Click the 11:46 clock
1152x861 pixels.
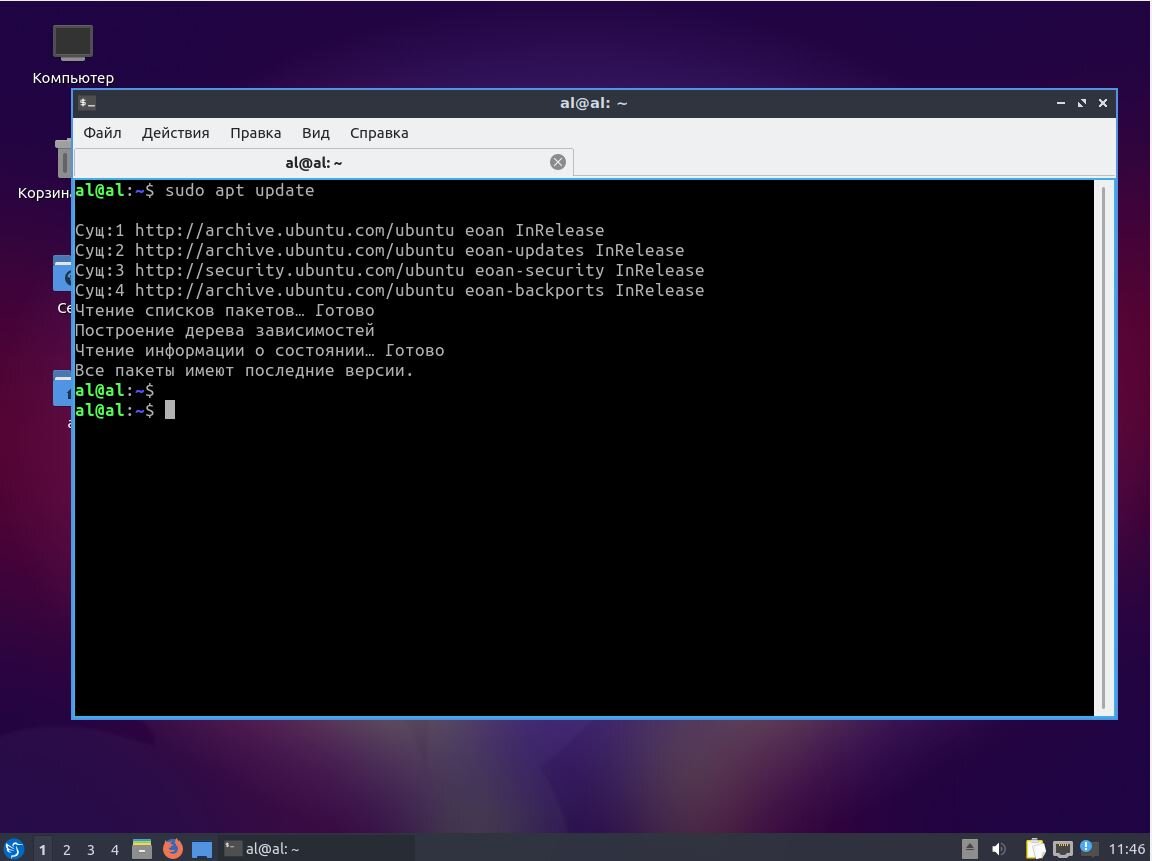[x=1126, y=849]
